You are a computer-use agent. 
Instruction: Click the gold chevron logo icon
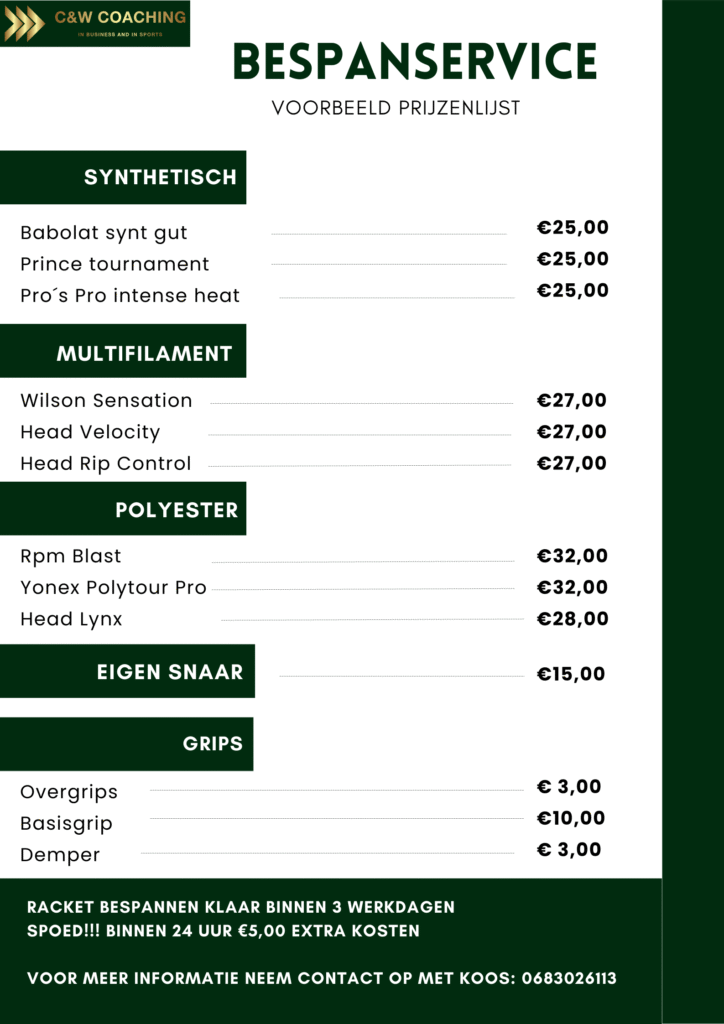point(24,22)
